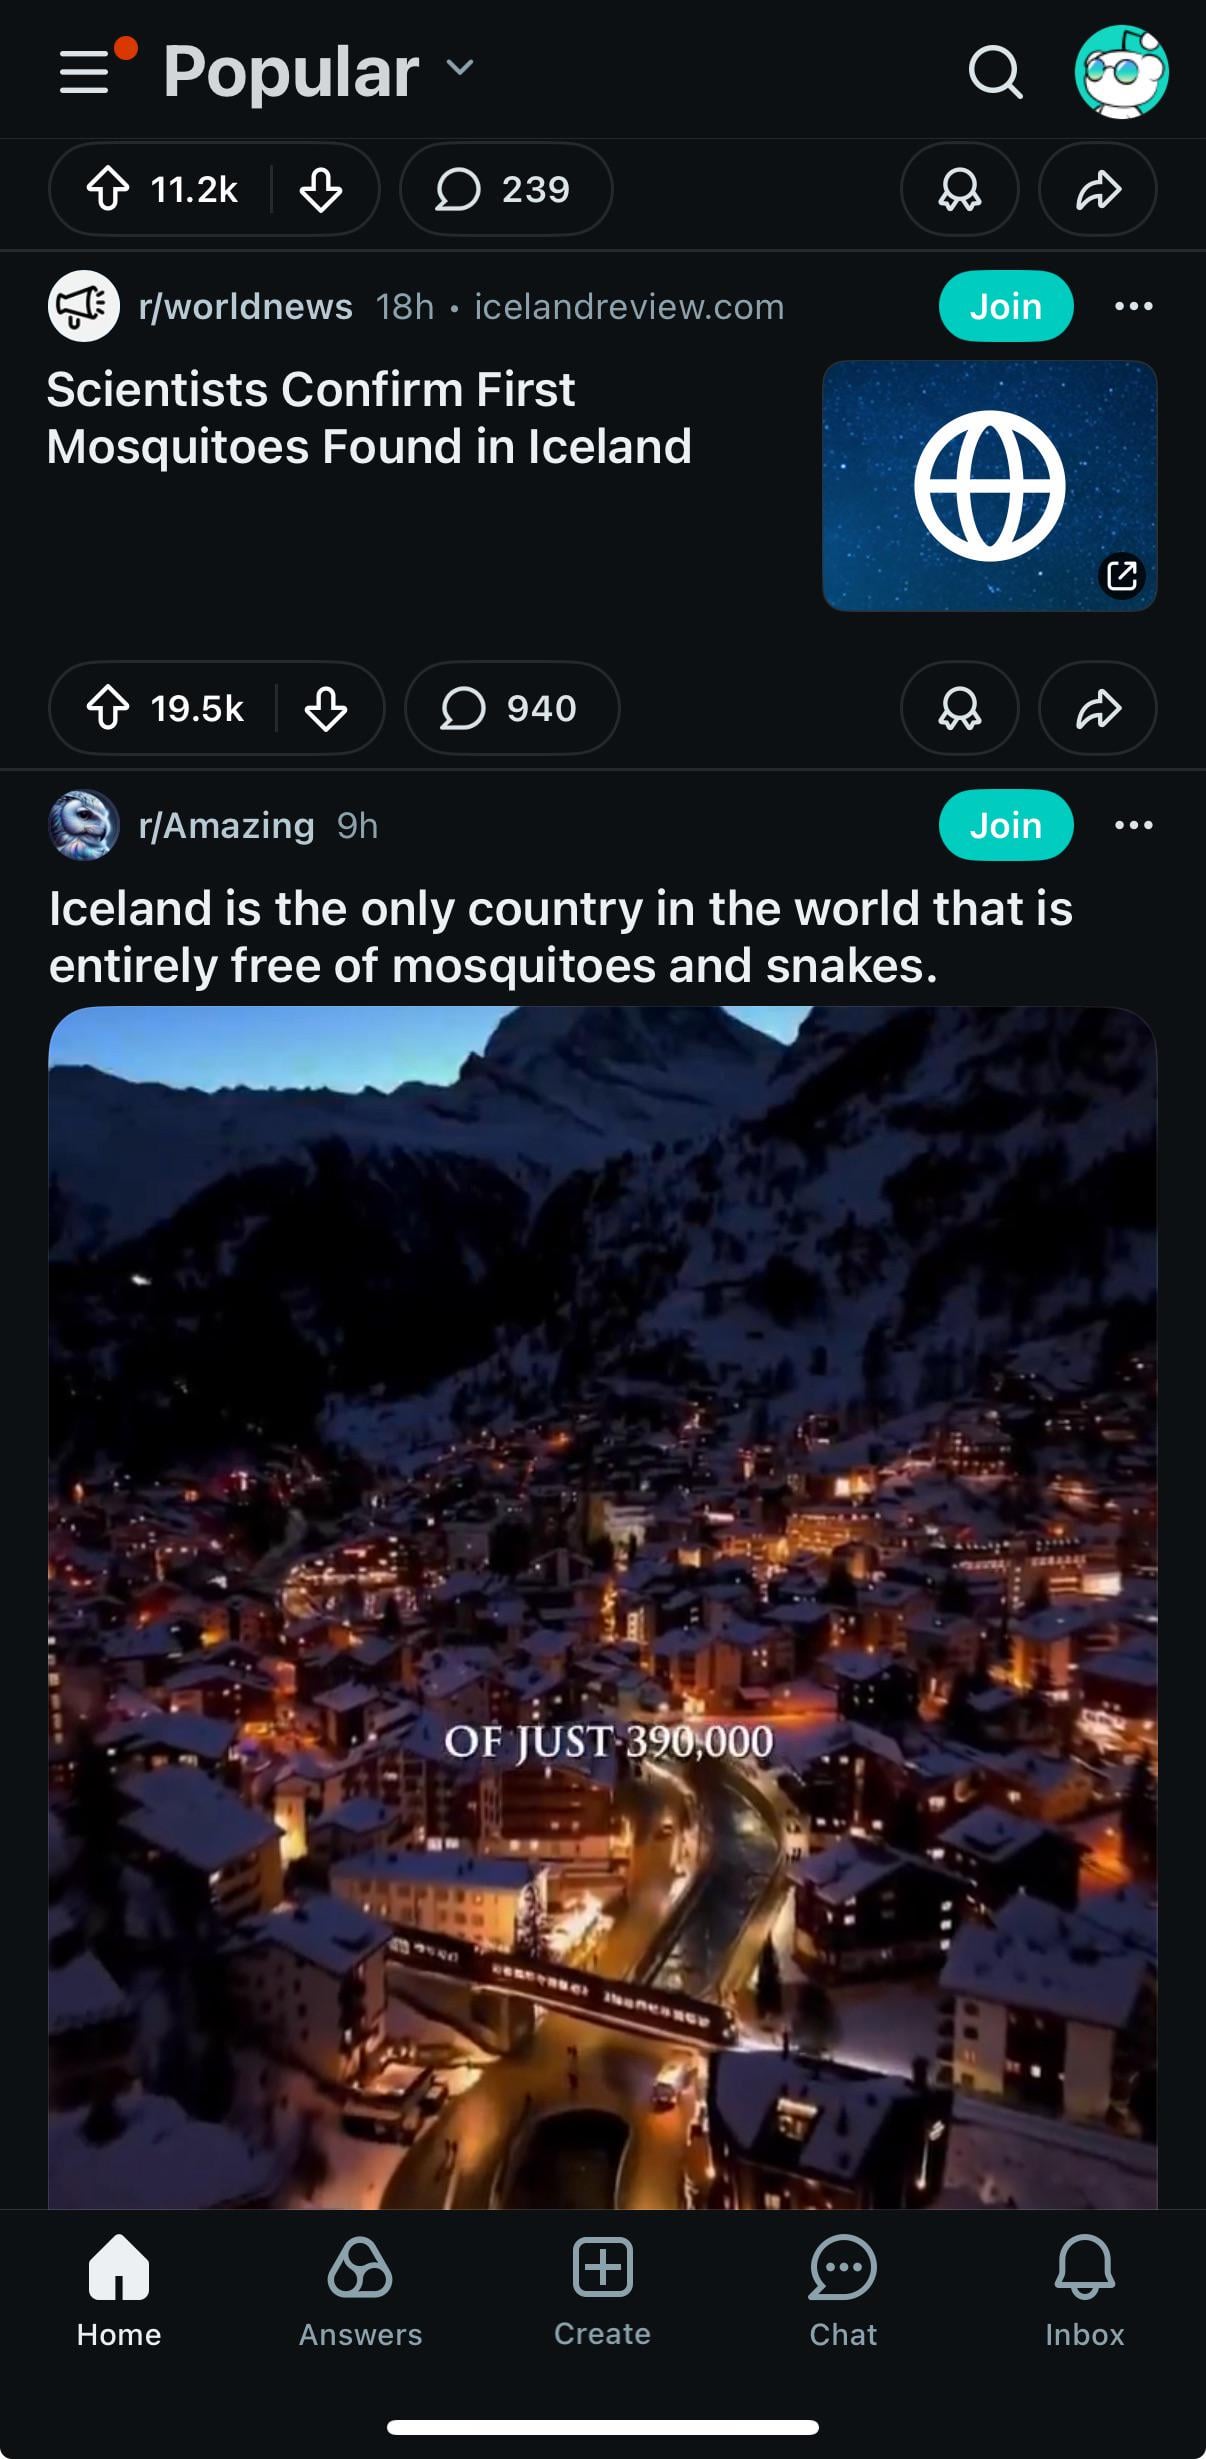Upvote the worldnews mosquitoes post
The width and height of the screenshot is (1206, 2459).
(108, 708)
